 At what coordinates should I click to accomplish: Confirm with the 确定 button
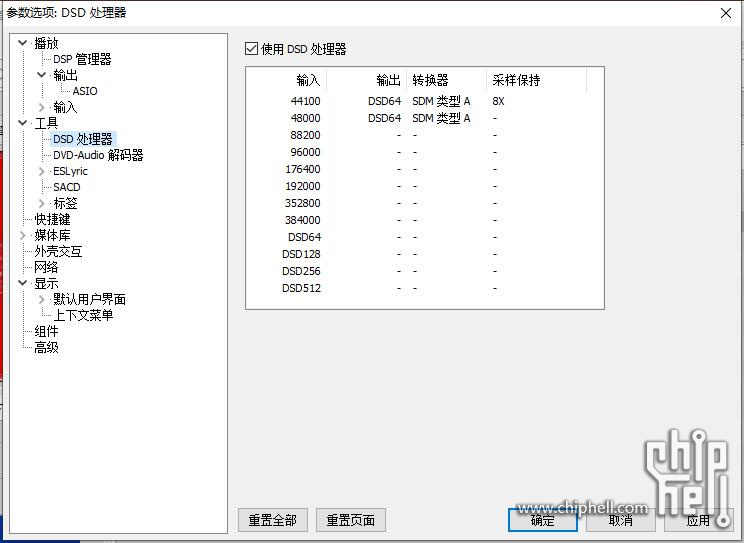tap(543, 520)
